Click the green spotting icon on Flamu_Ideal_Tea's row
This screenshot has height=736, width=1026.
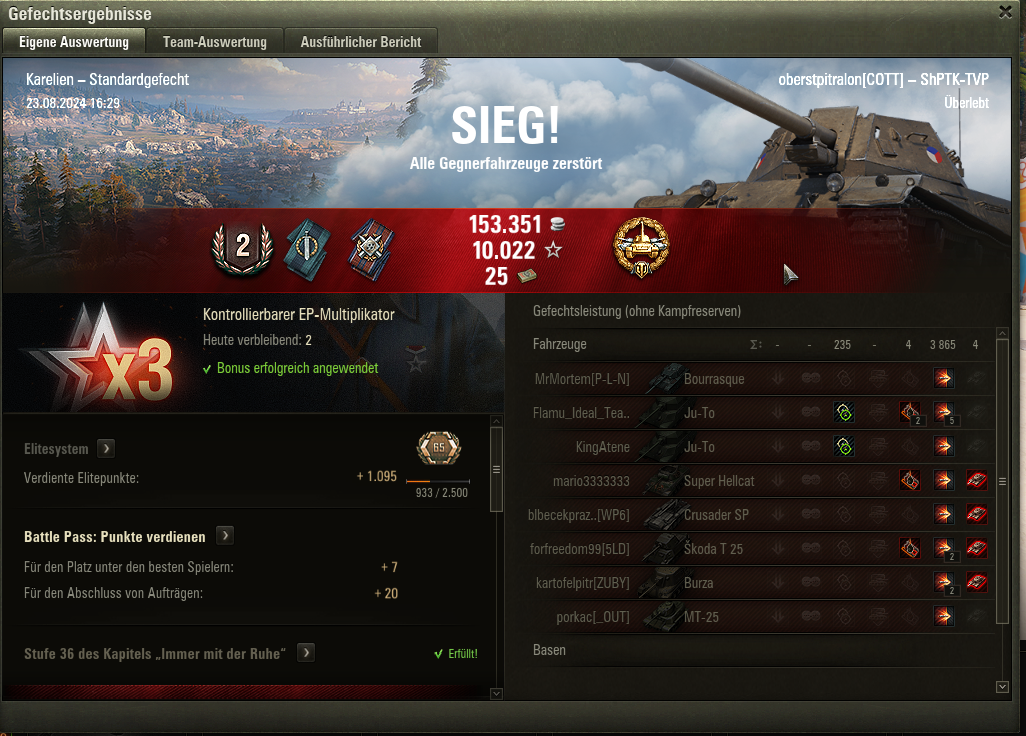tap(844, 413)
